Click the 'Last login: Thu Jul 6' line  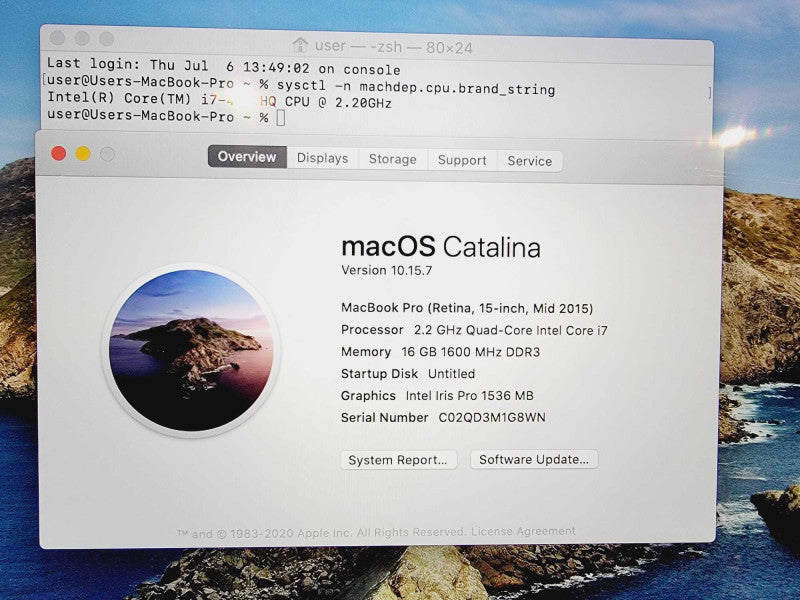point(223,66)
